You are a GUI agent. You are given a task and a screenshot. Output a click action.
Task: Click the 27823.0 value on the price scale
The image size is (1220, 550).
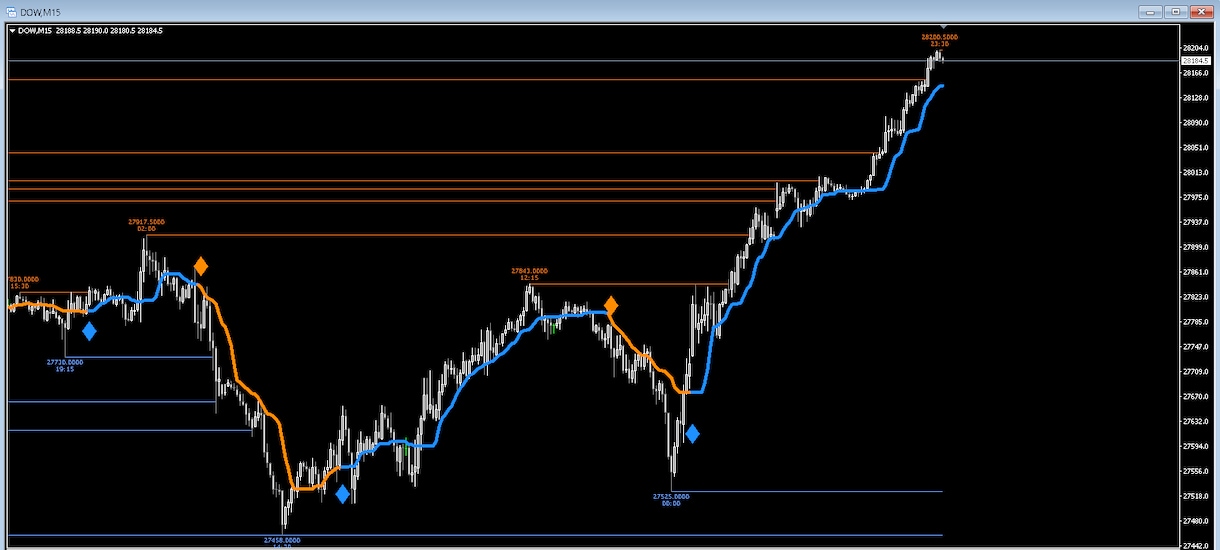click(x=1195, y=297)
